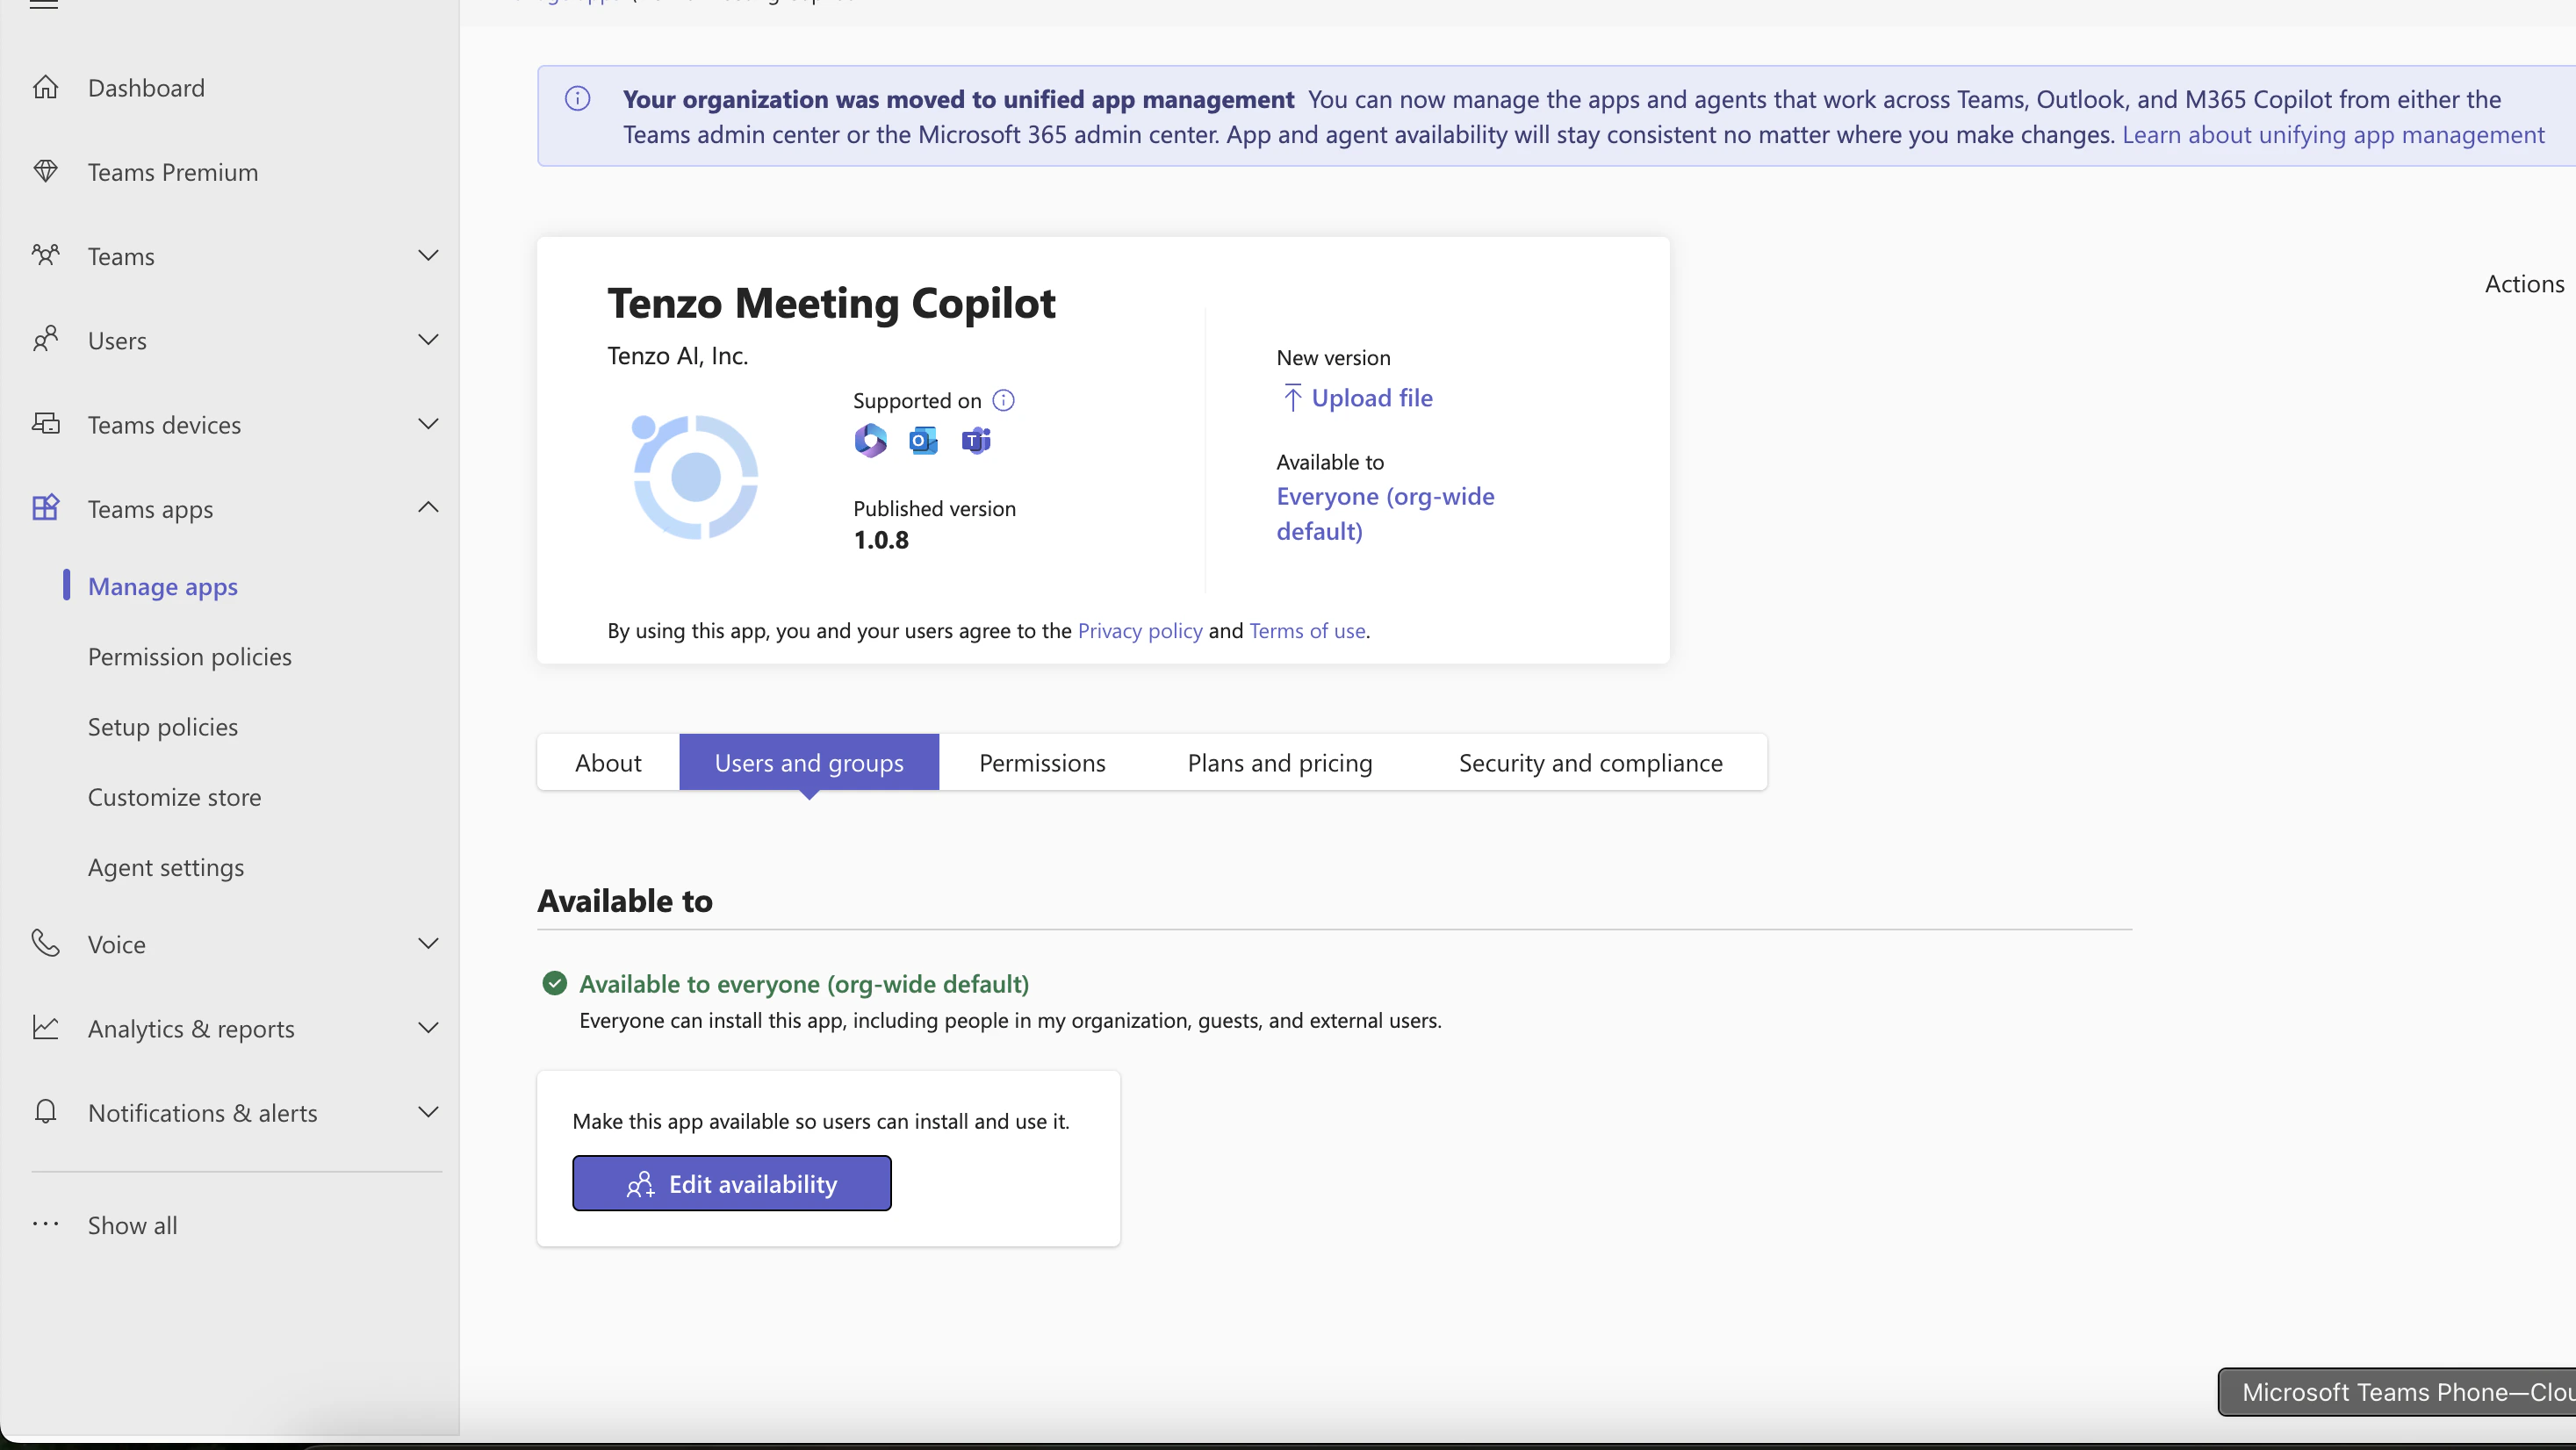Click the Tenzo Meeting Copilot title

(831, 303)
